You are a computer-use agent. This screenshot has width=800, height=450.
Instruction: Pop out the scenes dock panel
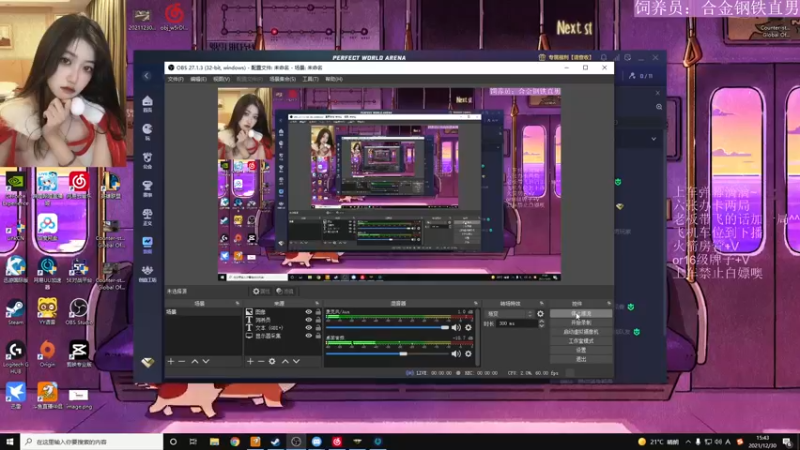pyautogui.click(x=237, y=304)
